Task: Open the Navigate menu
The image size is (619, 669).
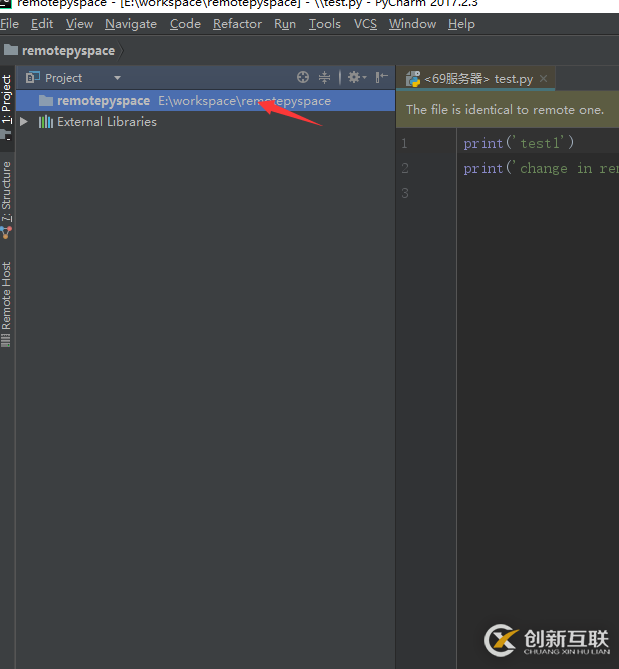Action: [x=131, y=24]
